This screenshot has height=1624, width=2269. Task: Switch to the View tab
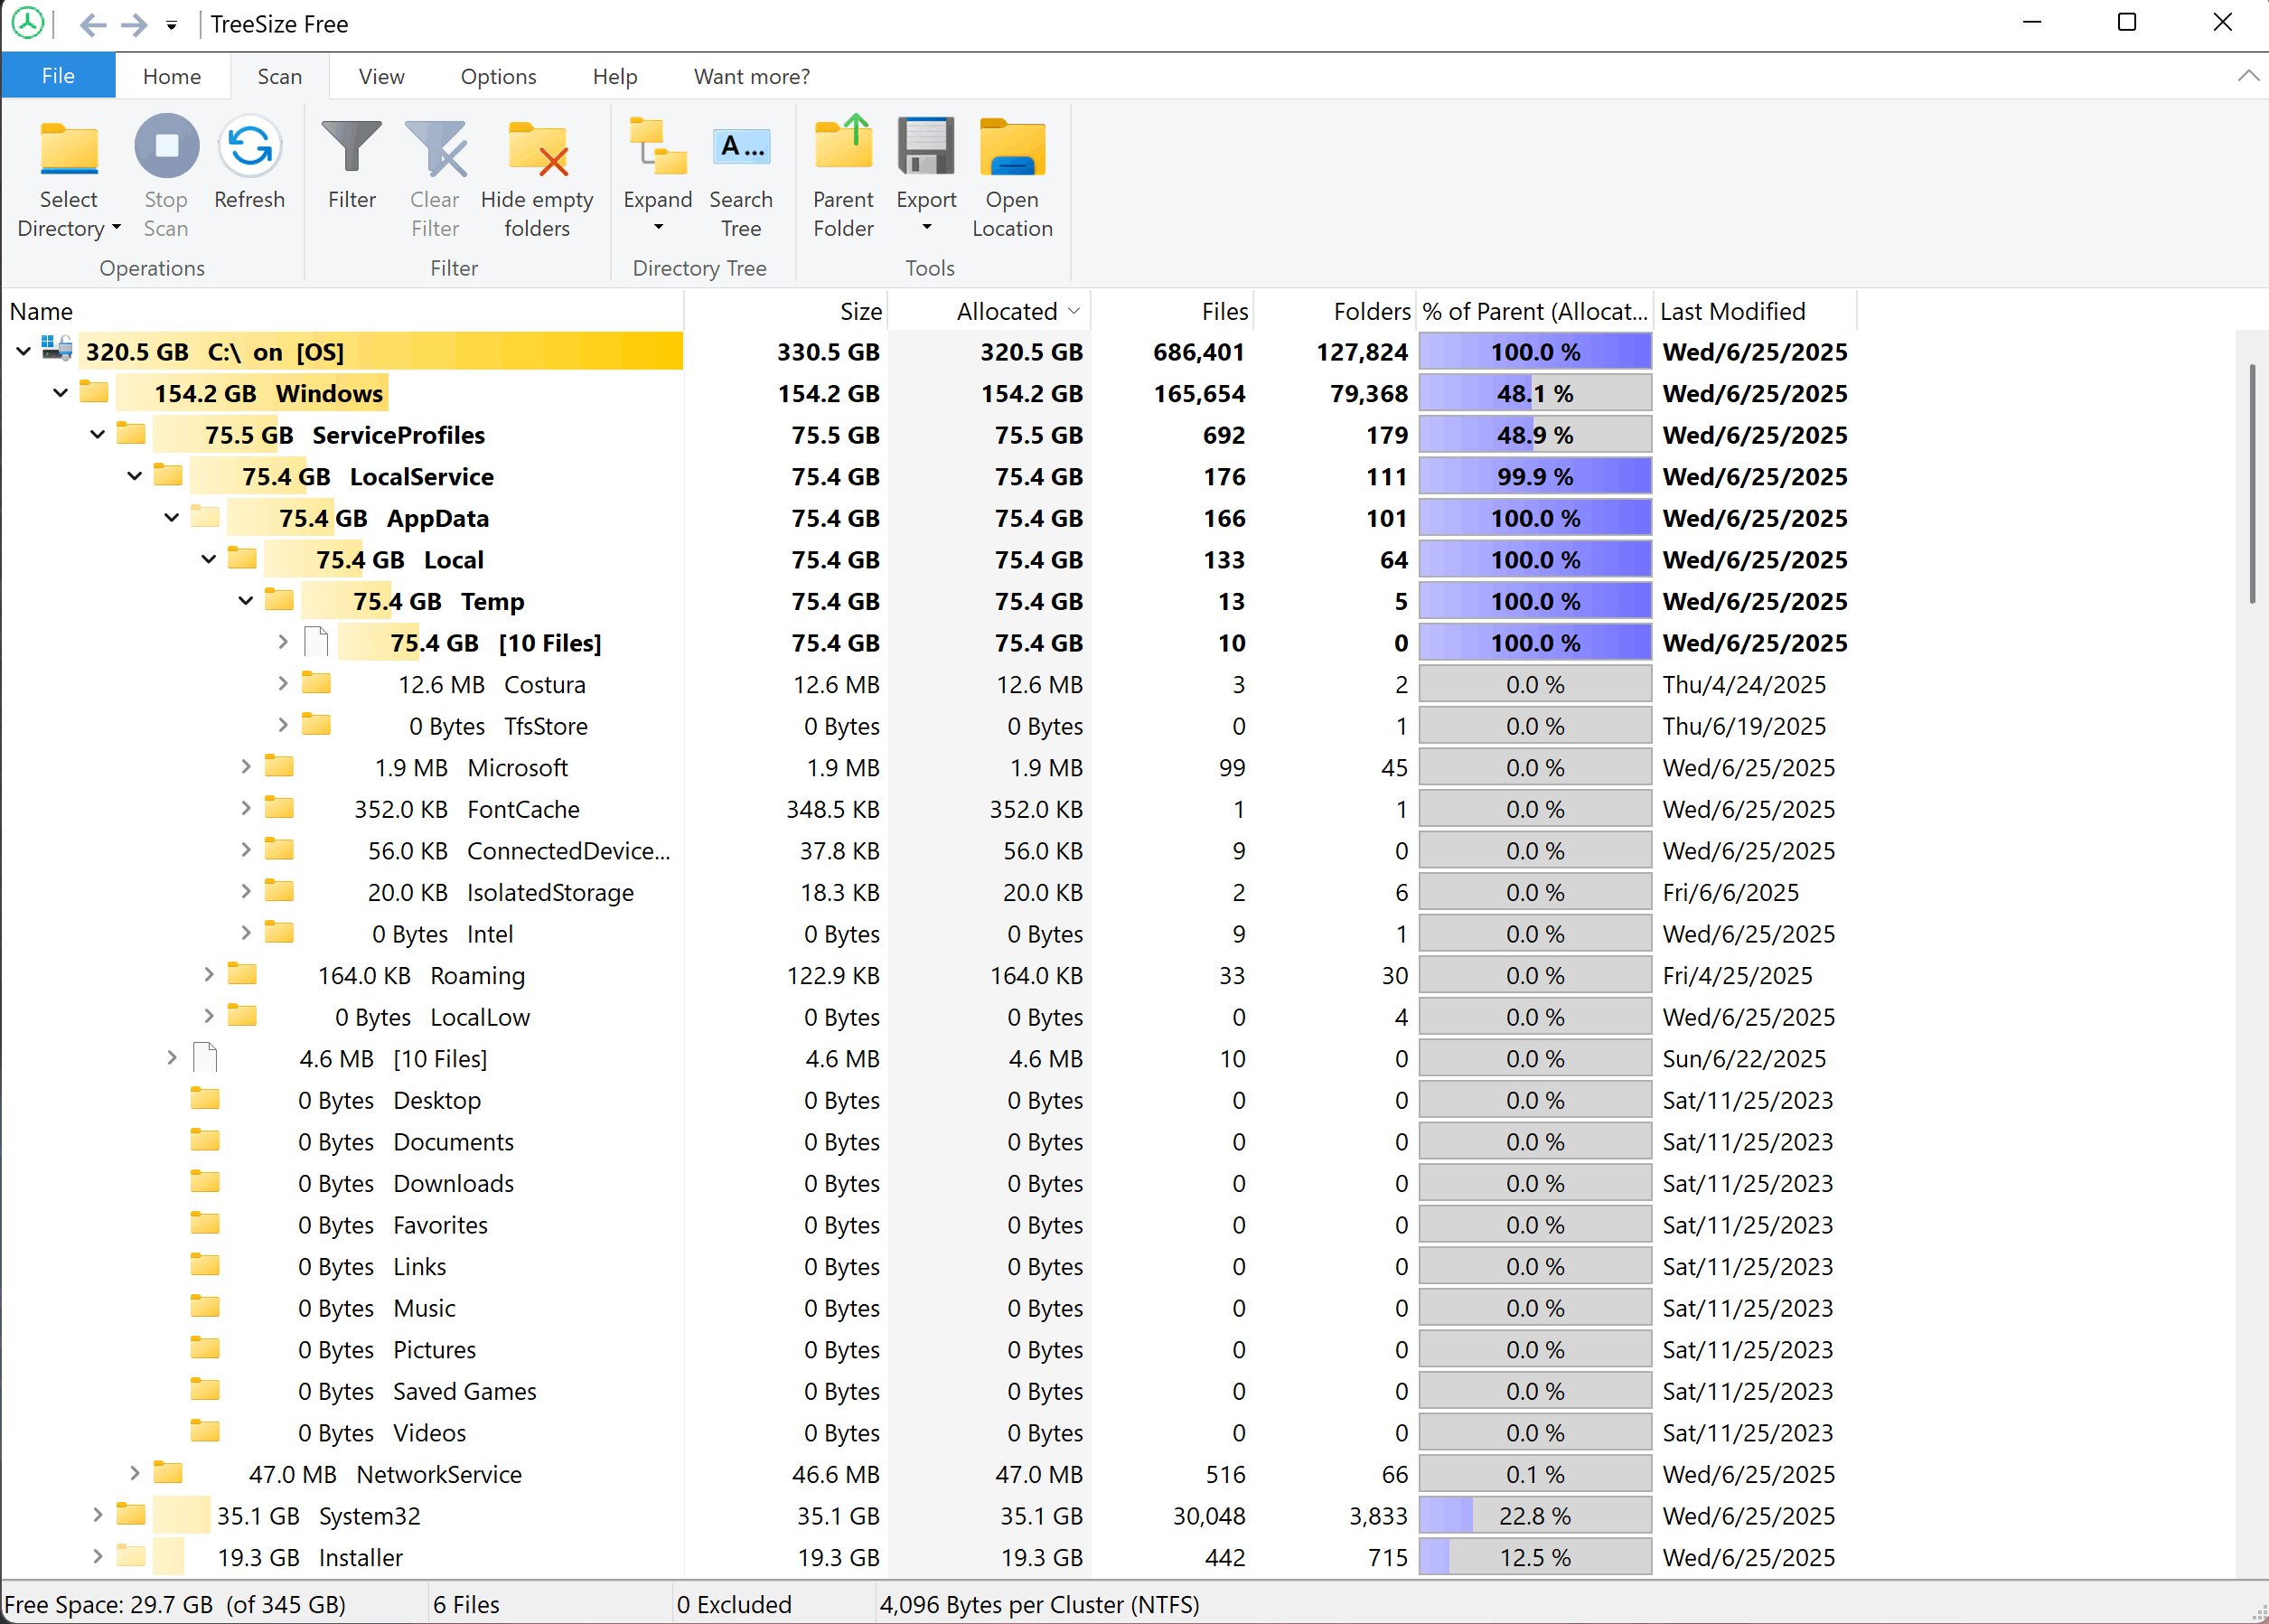click(x=381, y=77)
